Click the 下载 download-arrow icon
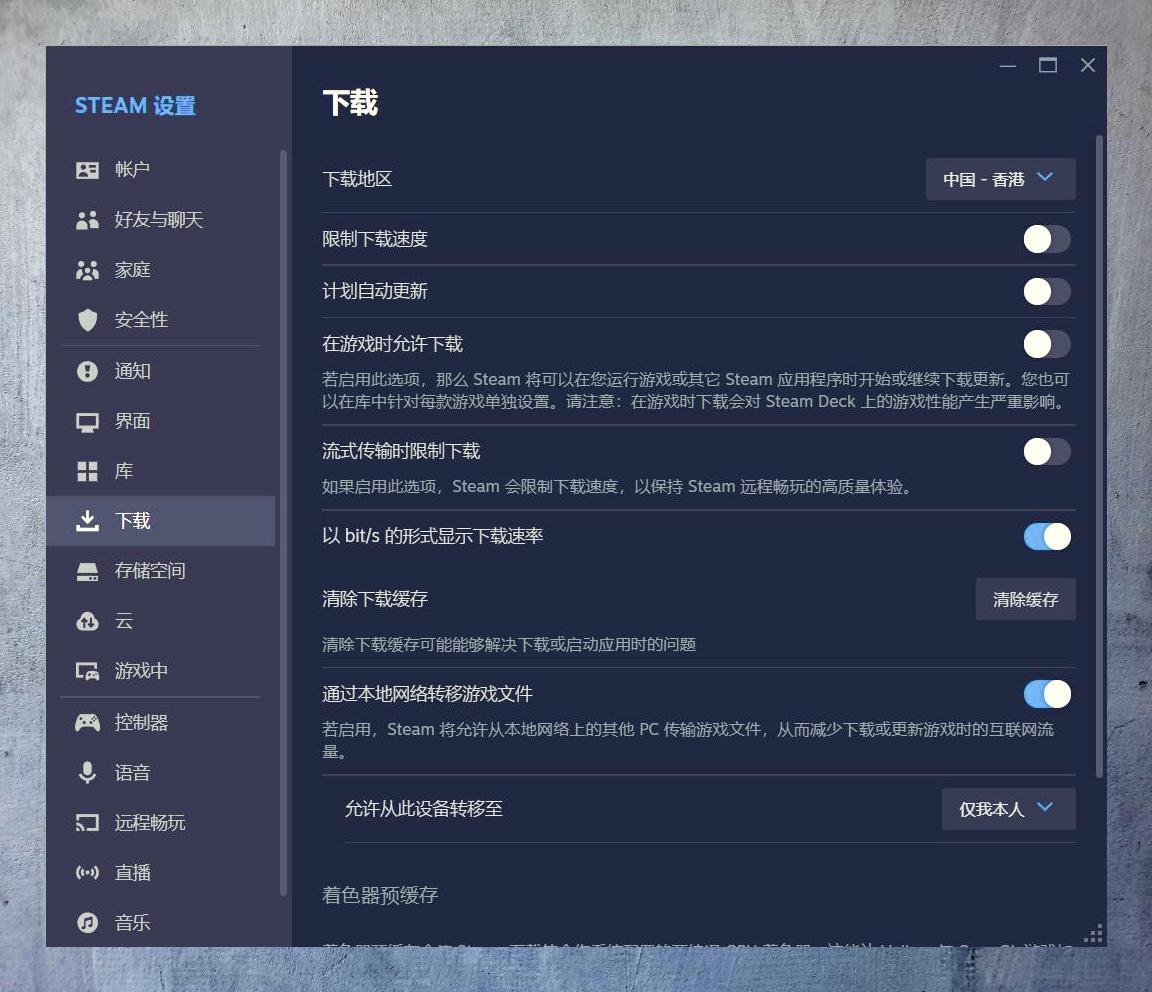Screen dimensions: 1152x992 pyautogui.click(x=87, y=521)
